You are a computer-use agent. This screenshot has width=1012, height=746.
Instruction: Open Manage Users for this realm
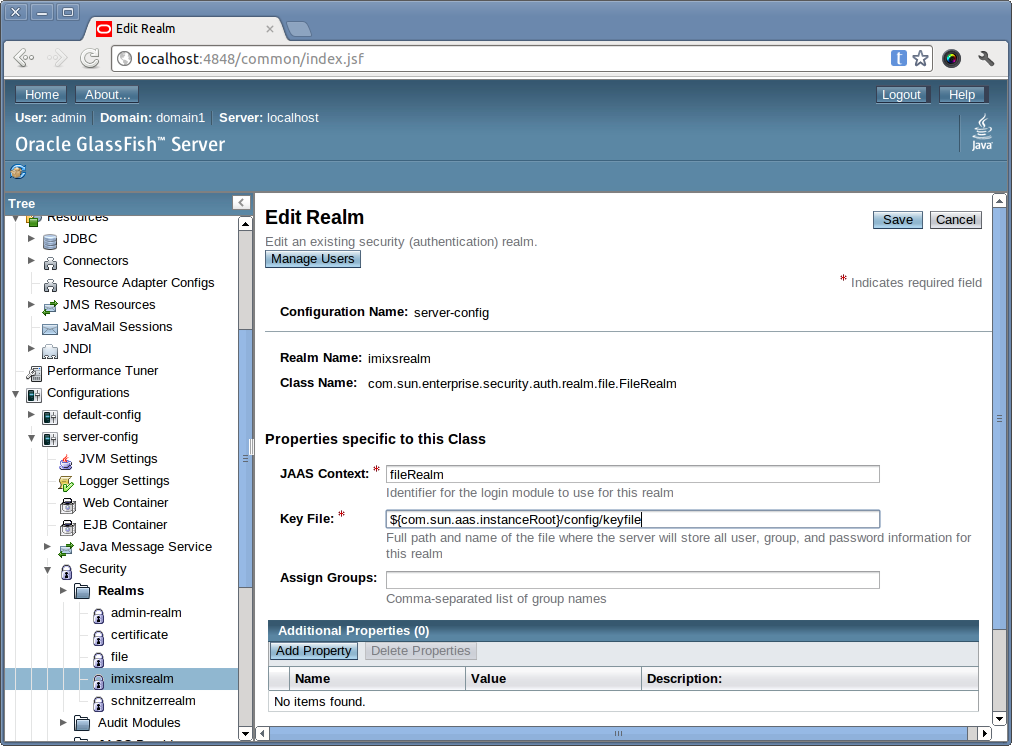pyautogui.click(x=313, y=259)
